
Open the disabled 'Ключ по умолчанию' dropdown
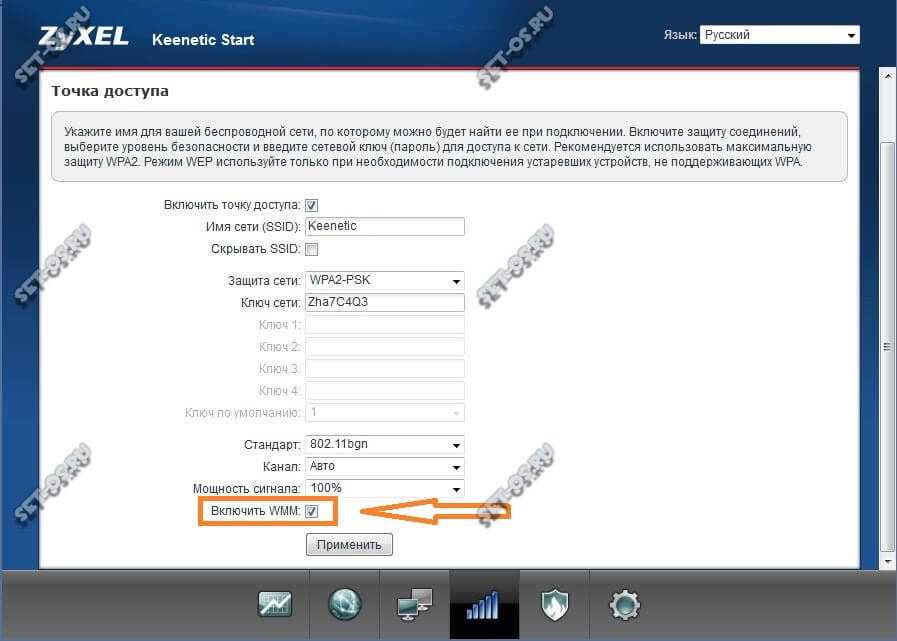[x=384, y=412]
